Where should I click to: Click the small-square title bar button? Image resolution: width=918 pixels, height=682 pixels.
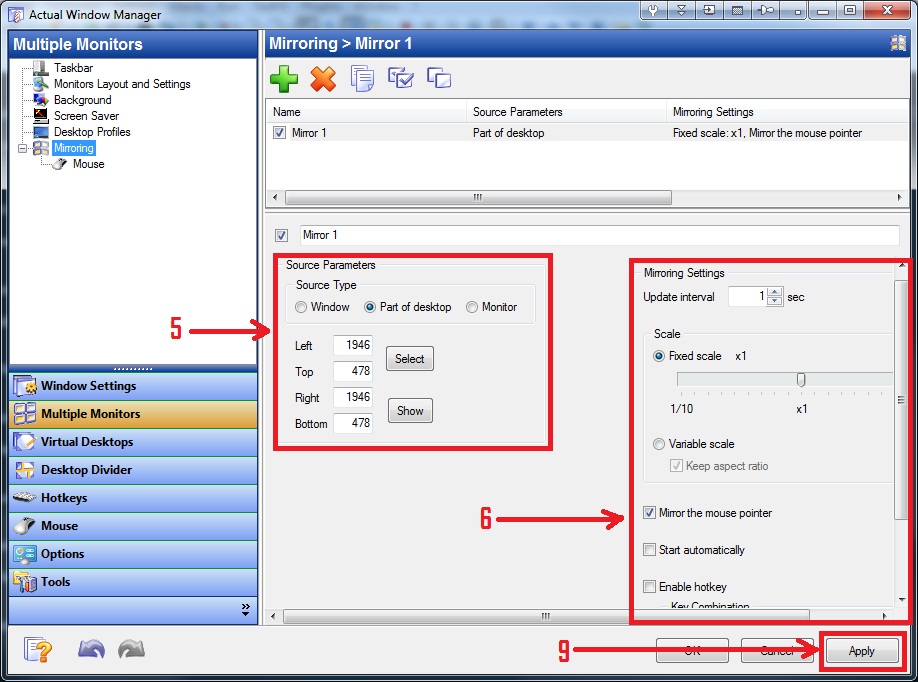click(795, 11)
